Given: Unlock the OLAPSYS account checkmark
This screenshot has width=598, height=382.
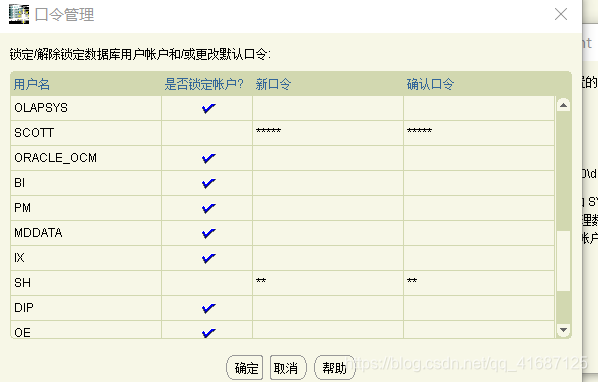Looking at the screenshot, I should tap(209, 108).
